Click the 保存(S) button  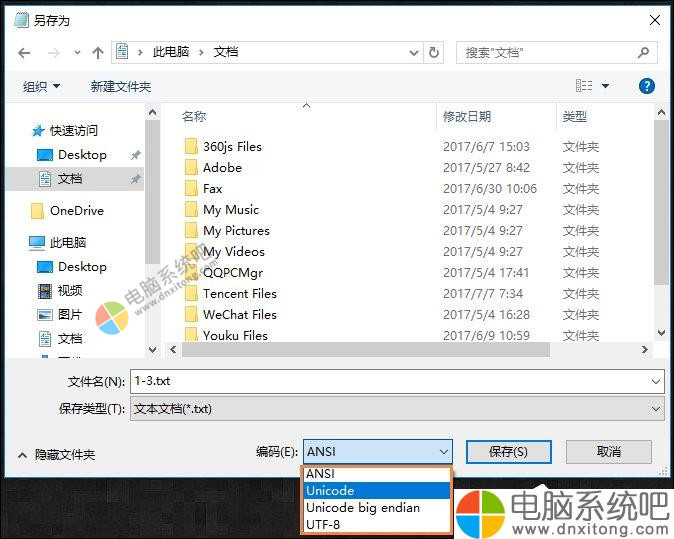coord(509,452)
